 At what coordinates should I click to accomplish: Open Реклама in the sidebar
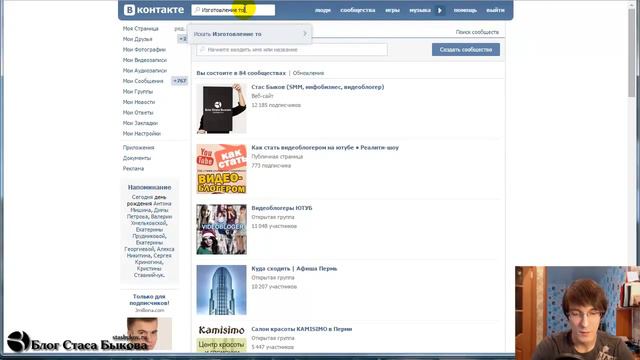133,168
